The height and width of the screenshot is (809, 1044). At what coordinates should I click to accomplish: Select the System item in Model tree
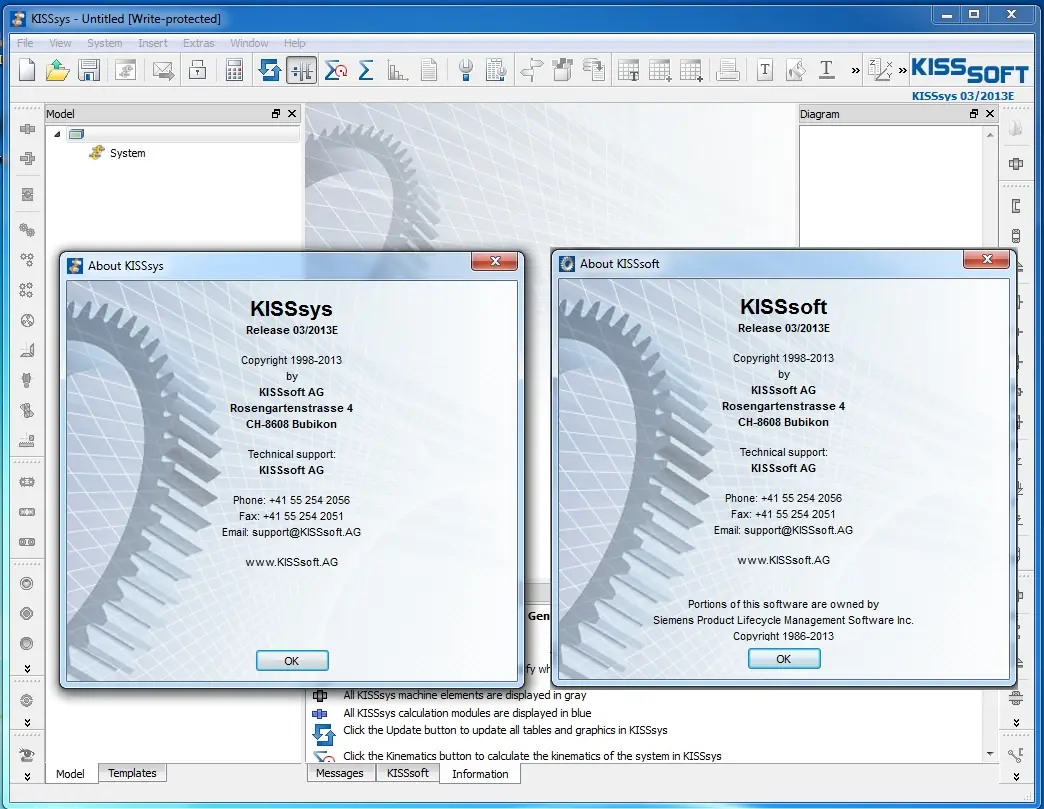127,153
